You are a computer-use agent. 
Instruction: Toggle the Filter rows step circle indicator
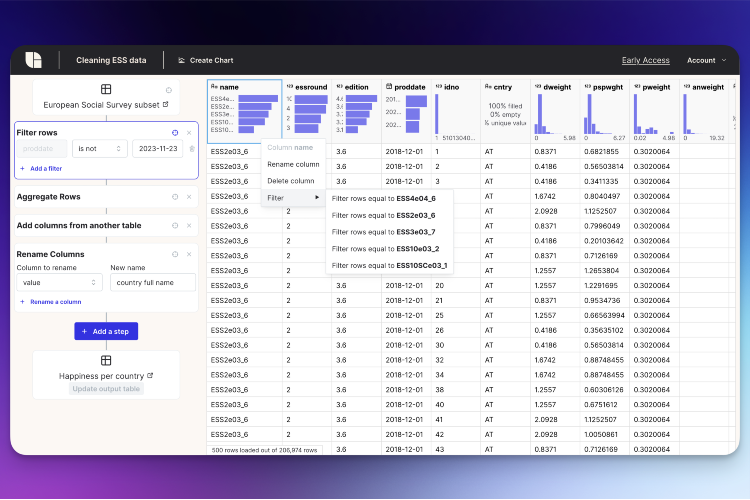pyautogui.click(x=175, y=133)
